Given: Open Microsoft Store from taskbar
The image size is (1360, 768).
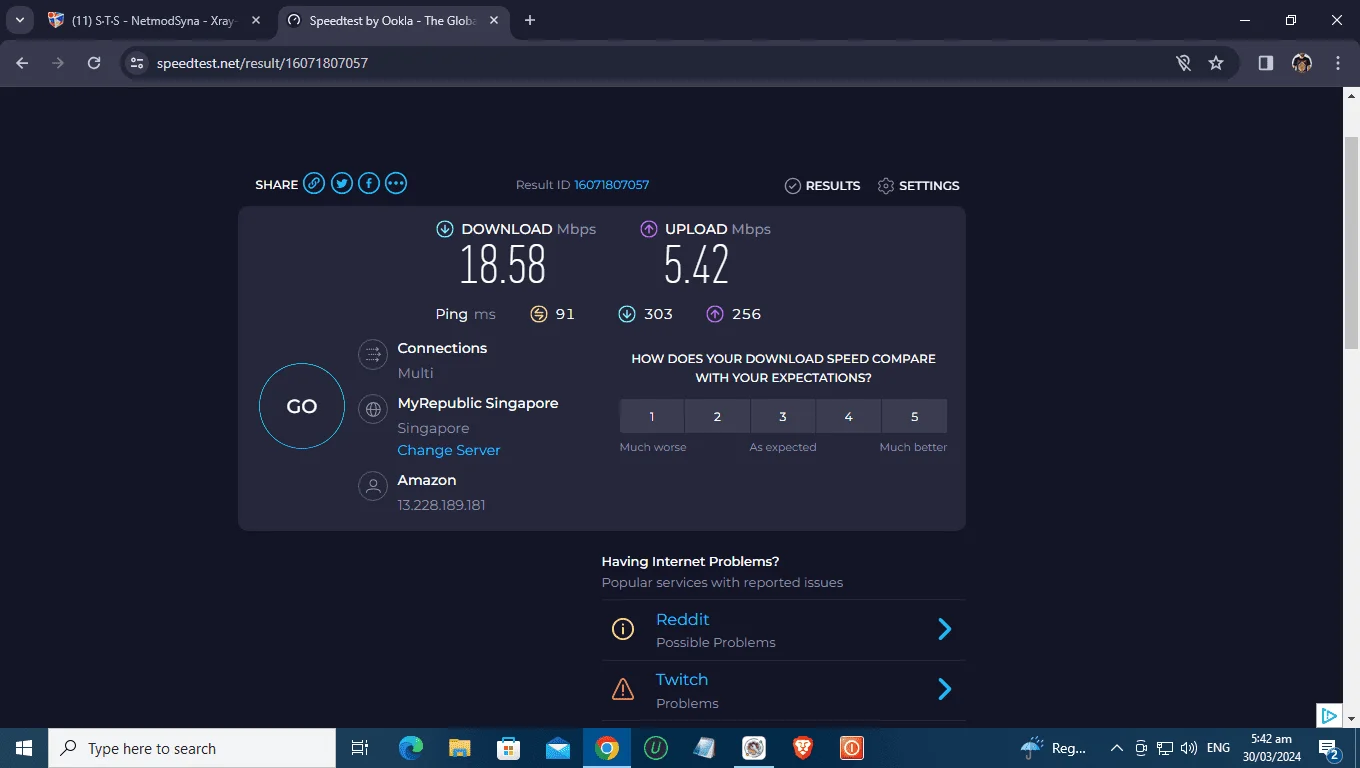Looking at the screenshot, I should pos(509,748).
